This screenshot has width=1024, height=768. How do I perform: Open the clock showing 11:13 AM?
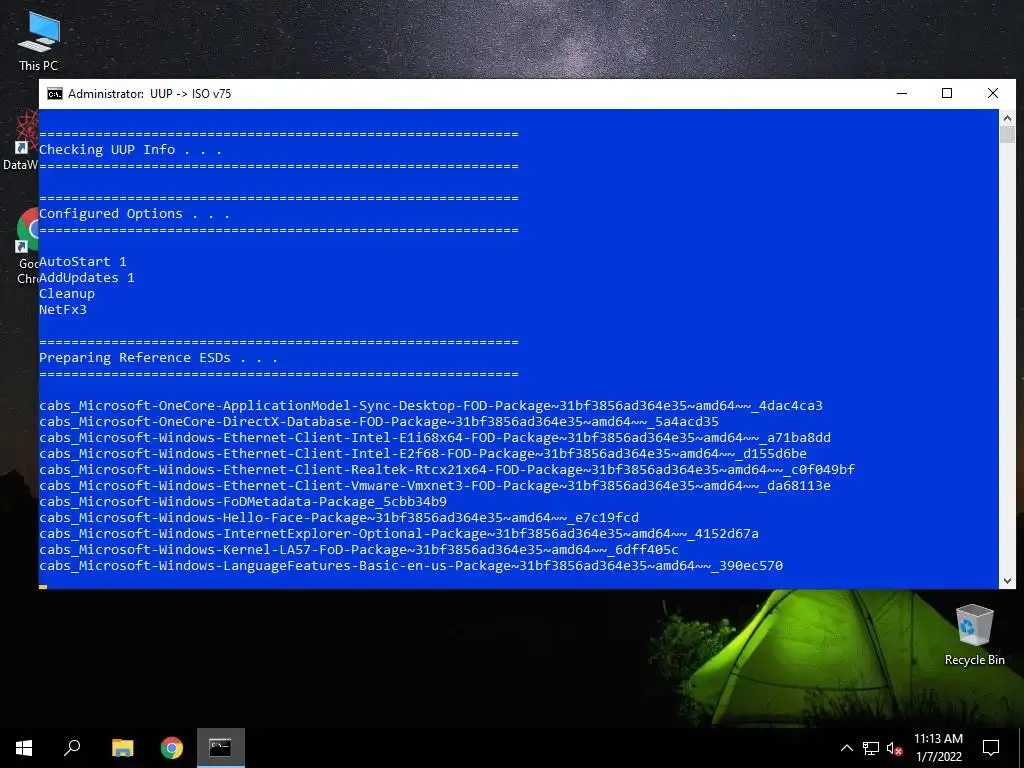[938, 748]
